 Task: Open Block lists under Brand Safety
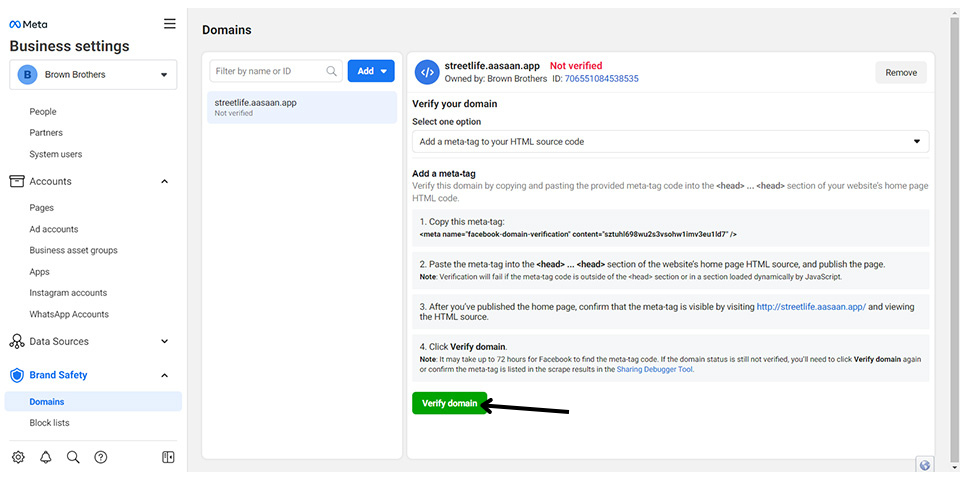coord(50,423)
